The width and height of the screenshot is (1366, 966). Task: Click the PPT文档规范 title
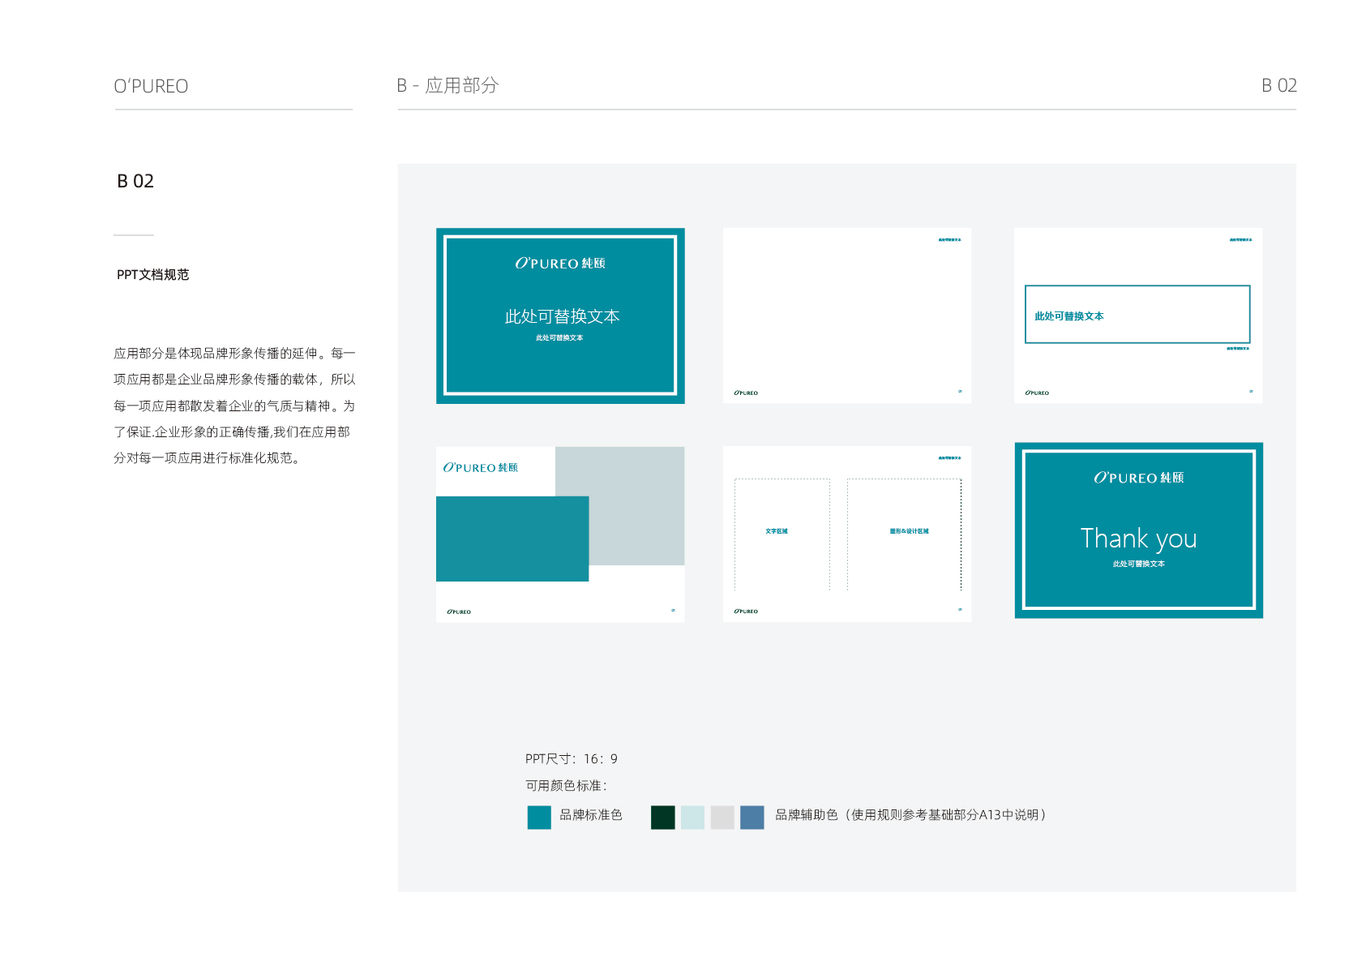153,274
